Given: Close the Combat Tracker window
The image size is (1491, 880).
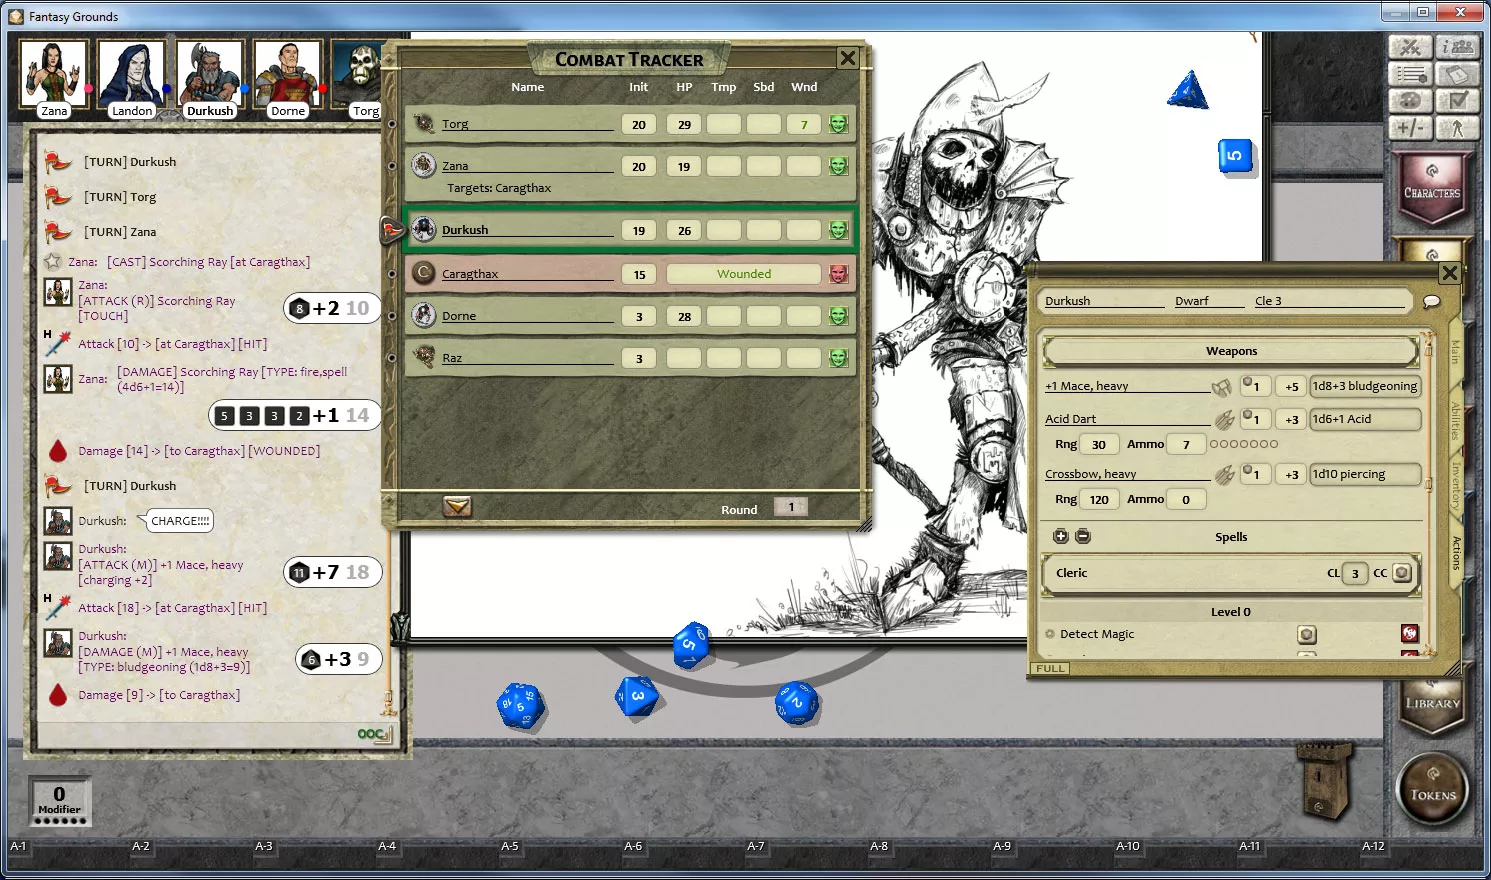Looking at the screenshot, I should (x=848, y=58).
